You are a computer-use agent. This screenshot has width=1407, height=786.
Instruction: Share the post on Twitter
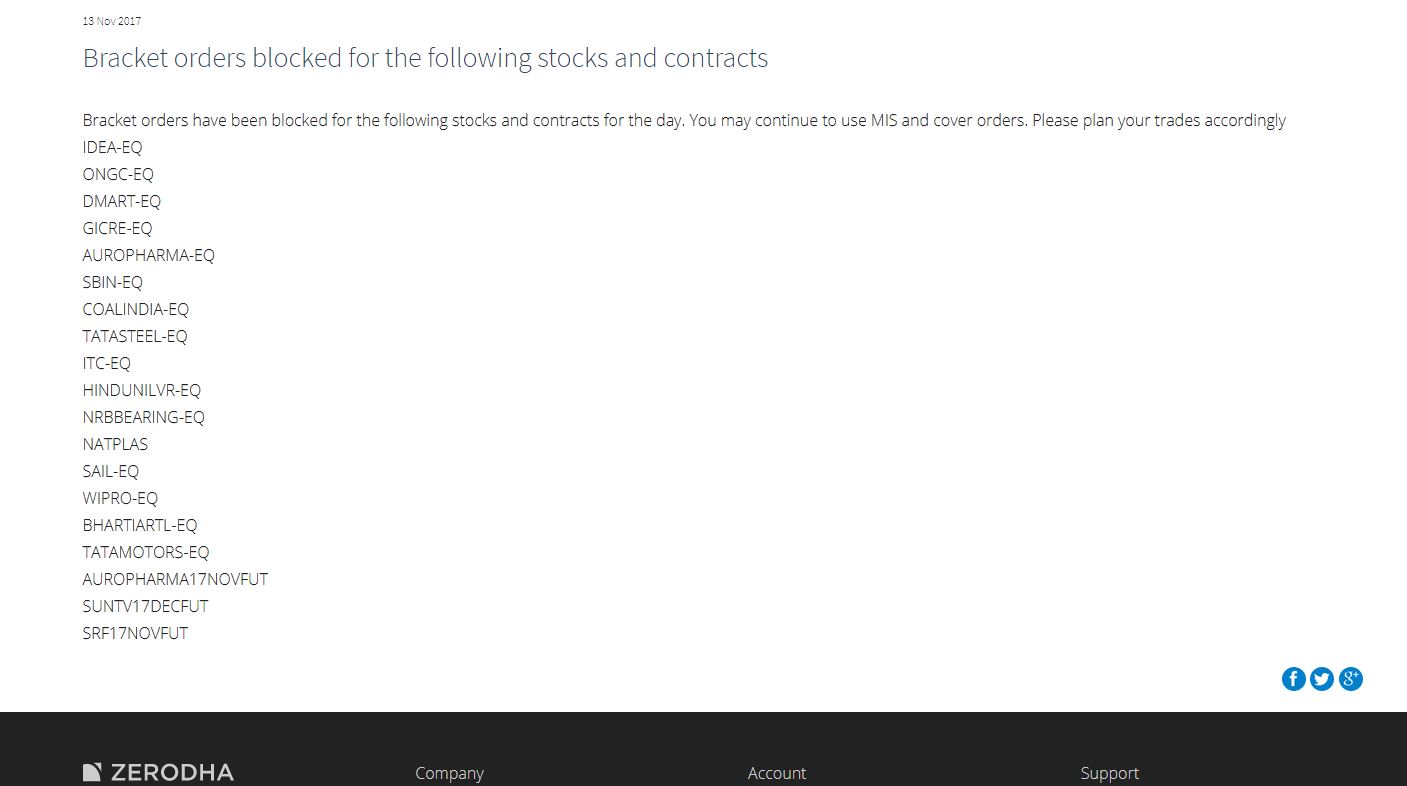[x=1322, y=679]
